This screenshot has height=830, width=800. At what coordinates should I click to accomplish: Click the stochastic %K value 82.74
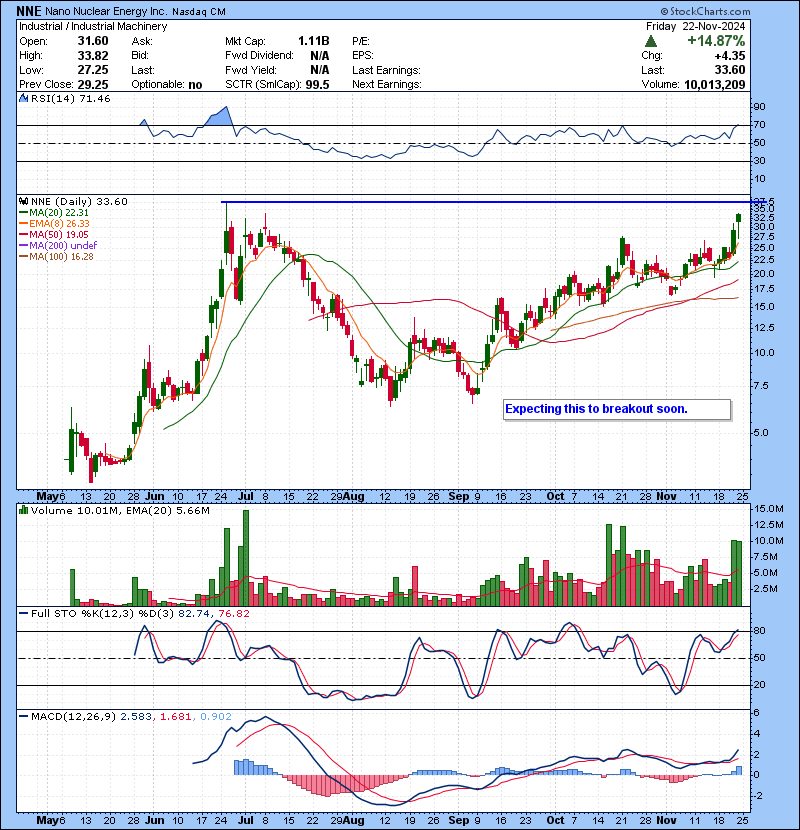(193, 614)
